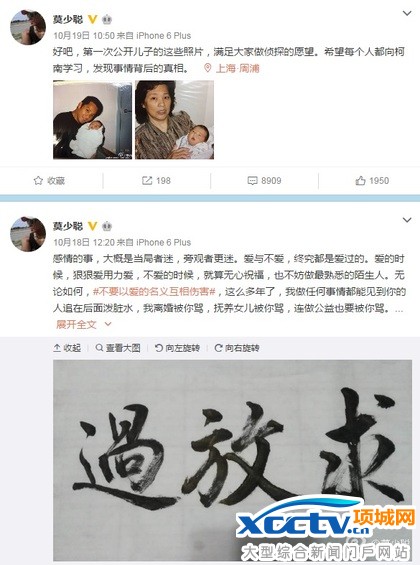Open hashtag #不要以爱的名义互相伤害#
Viewport: 420px width, 565px height.
[x=154, y=292]
